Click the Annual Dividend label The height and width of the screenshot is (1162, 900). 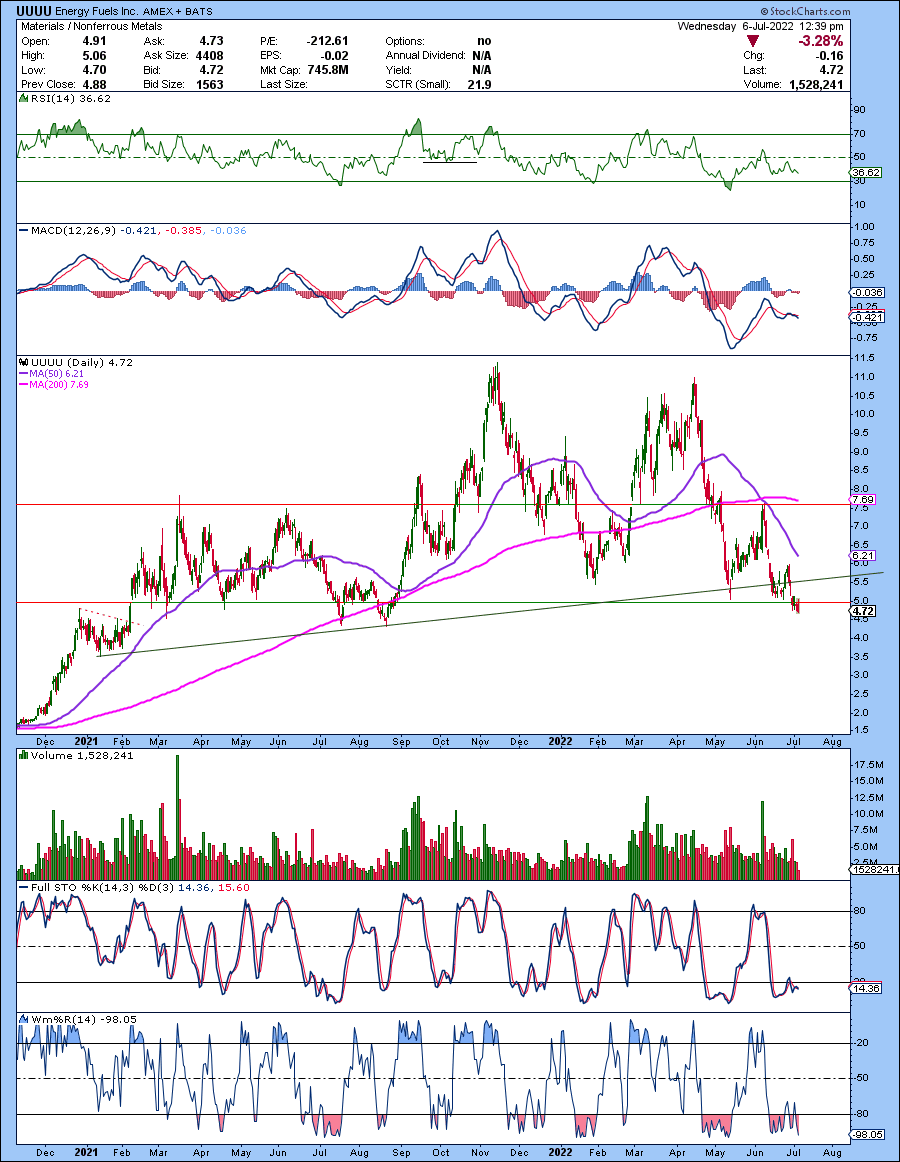tap(425, 56)
